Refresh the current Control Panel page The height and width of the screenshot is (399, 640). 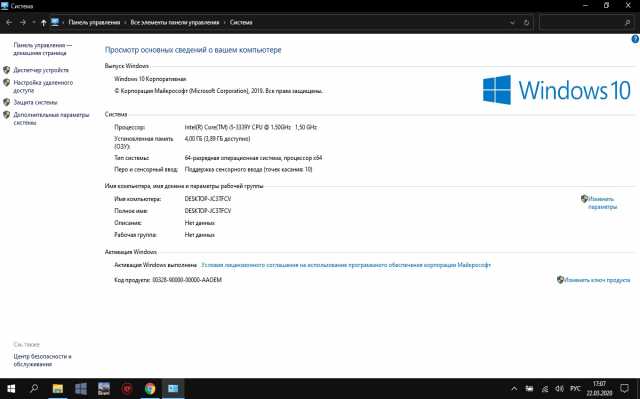tap(526, 22)
